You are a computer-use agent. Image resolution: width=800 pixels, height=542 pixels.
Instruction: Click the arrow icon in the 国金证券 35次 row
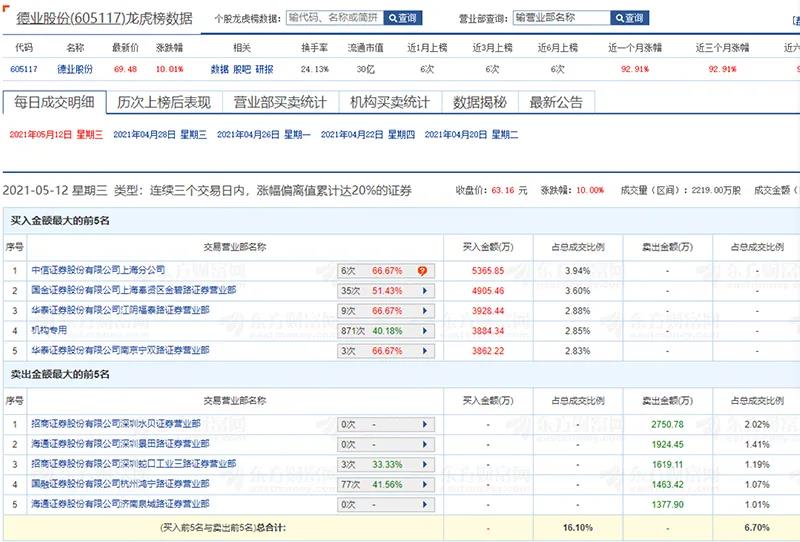coord(424,290)
